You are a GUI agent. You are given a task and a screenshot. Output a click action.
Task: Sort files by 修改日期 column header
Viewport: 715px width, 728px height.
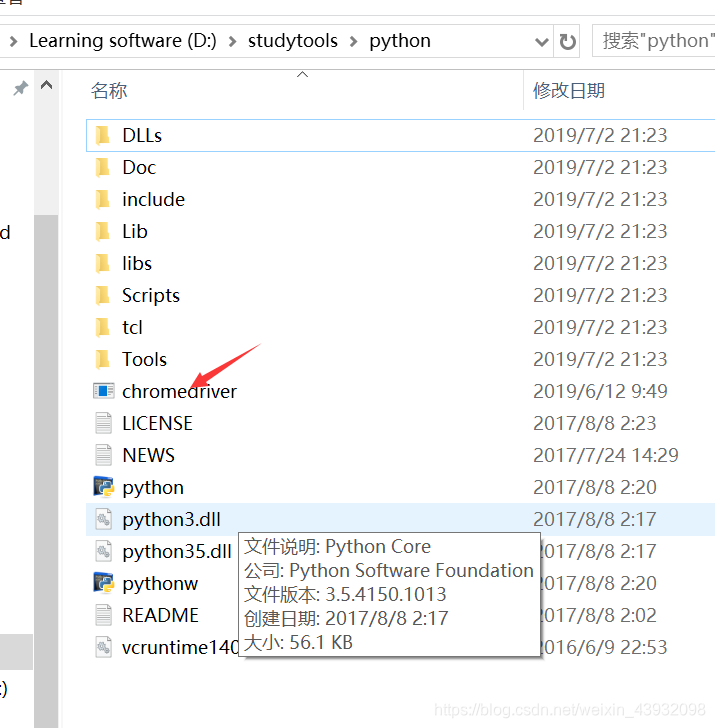point(569,91)
